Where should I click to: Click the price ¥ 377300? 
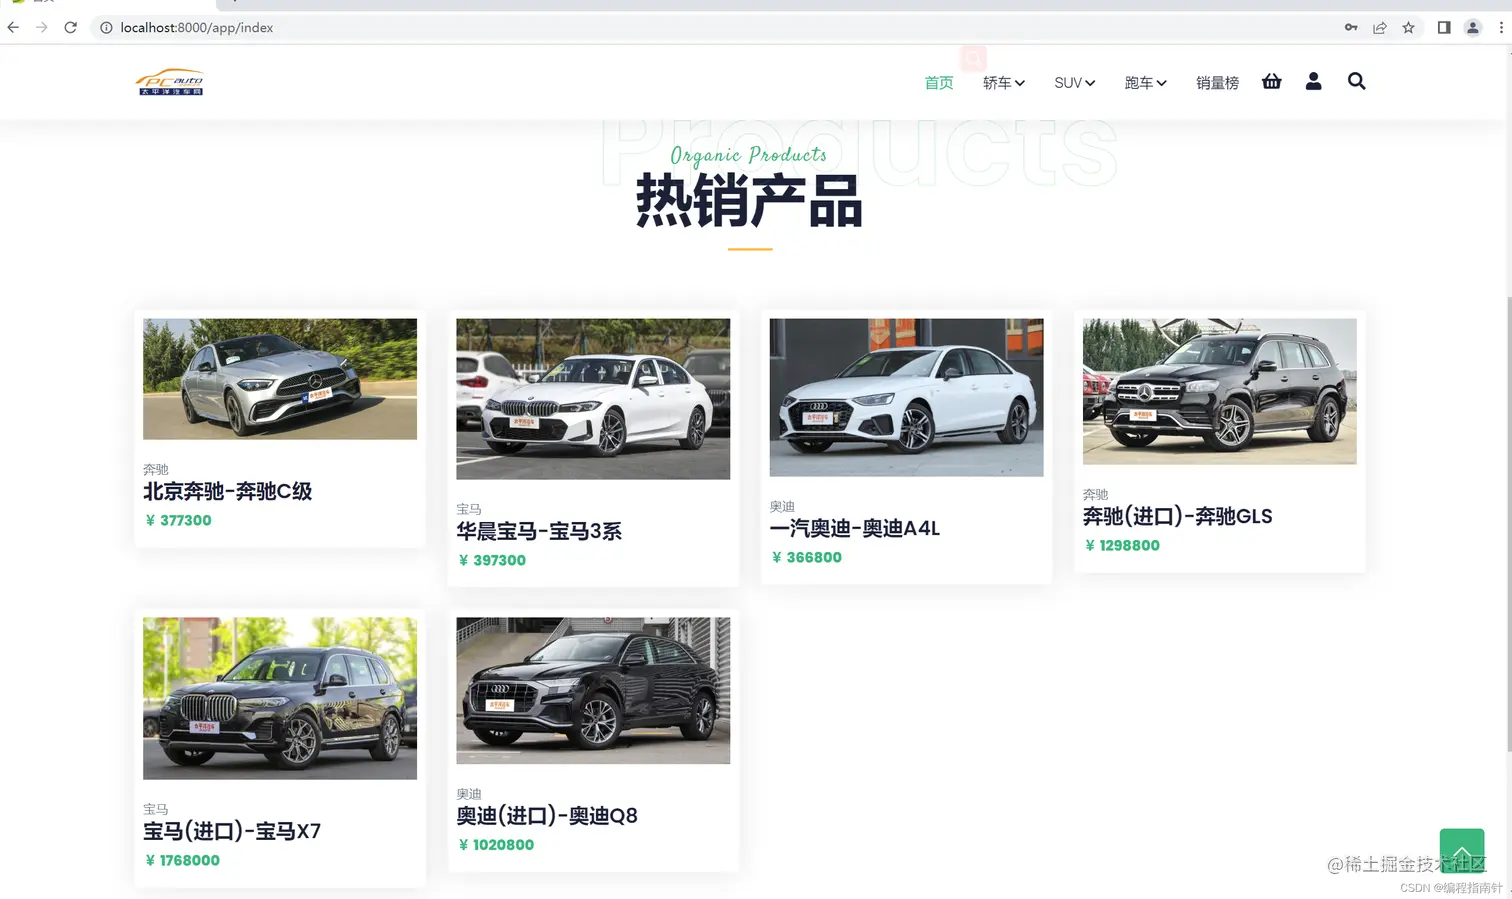[x=179, y=520]
